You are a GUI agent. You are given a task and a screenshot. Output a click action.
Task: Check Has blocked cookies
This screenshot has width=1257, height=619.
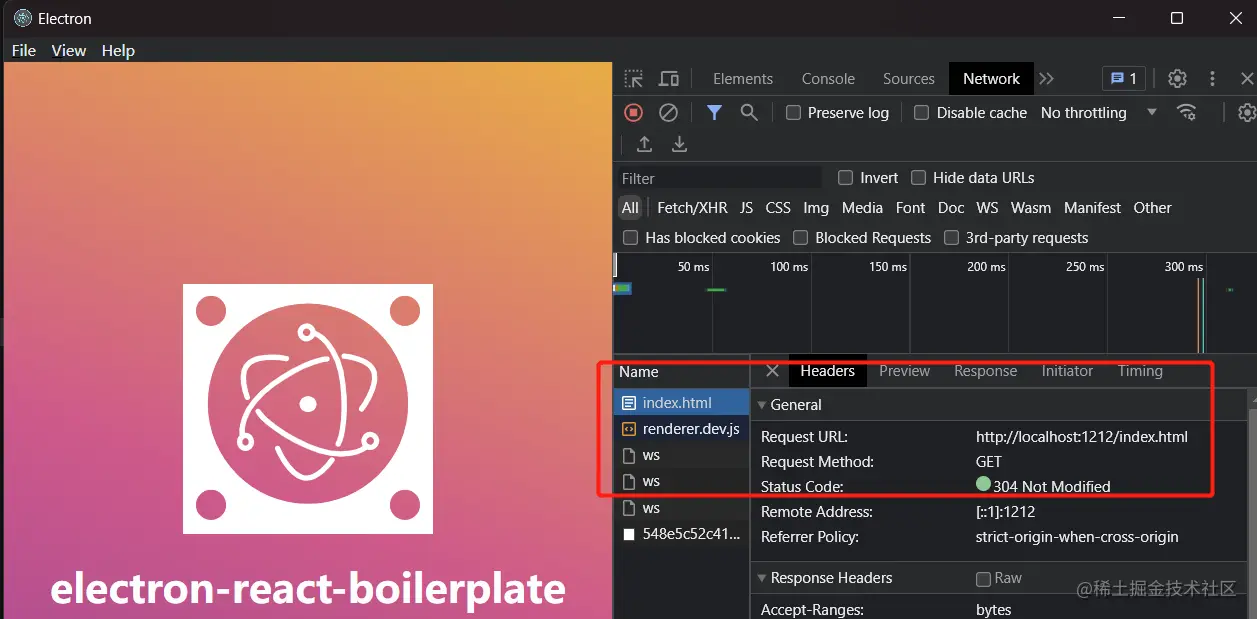[631, 238]
